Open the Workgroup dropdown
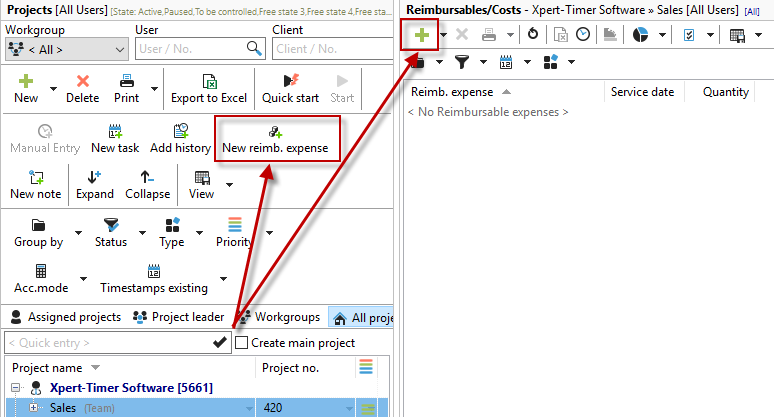The image size is (774, 417). [66, 48]
